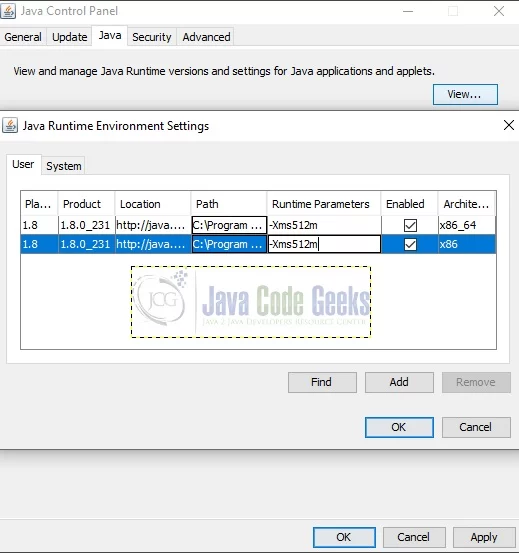Click the Add button
Viewport: 519px width, 553px height.
tap(399, 382)
